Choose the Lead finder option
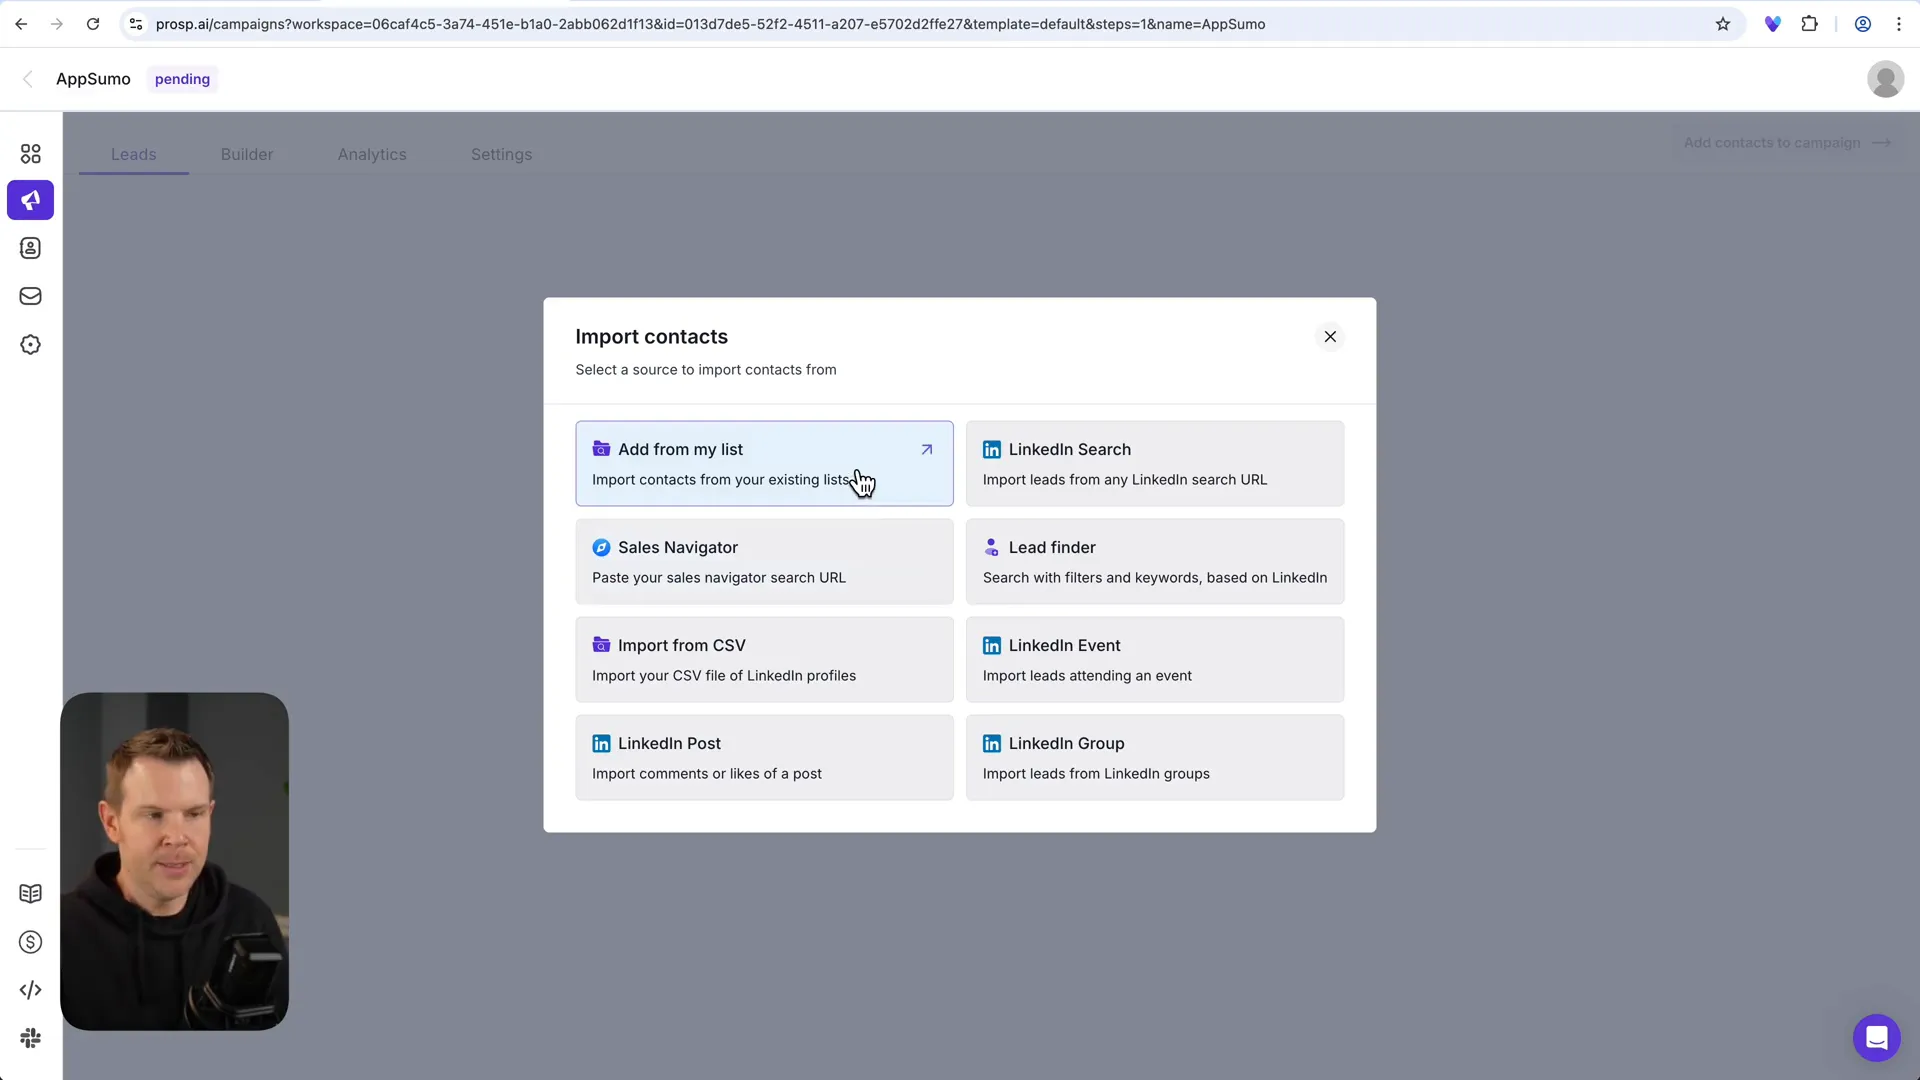 pos(1155,561)
